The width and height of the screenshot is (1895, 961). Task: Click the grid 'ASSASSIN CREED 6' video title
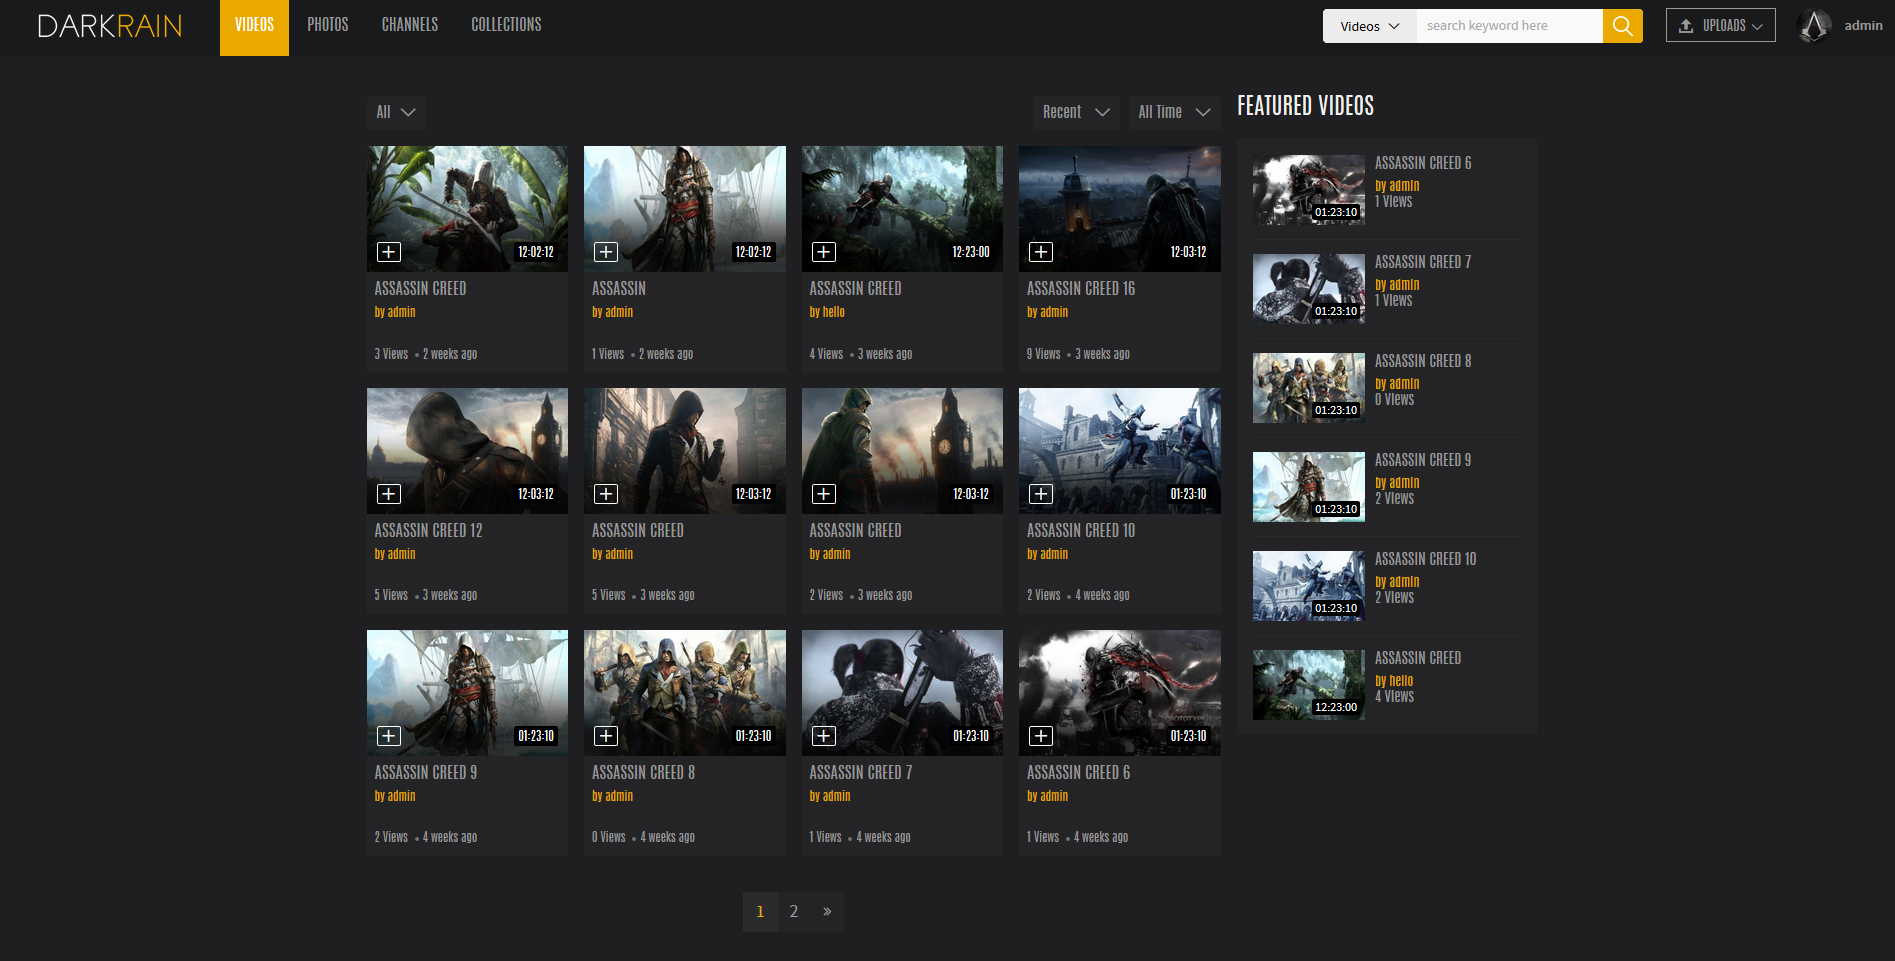(x=1078, y=773)
